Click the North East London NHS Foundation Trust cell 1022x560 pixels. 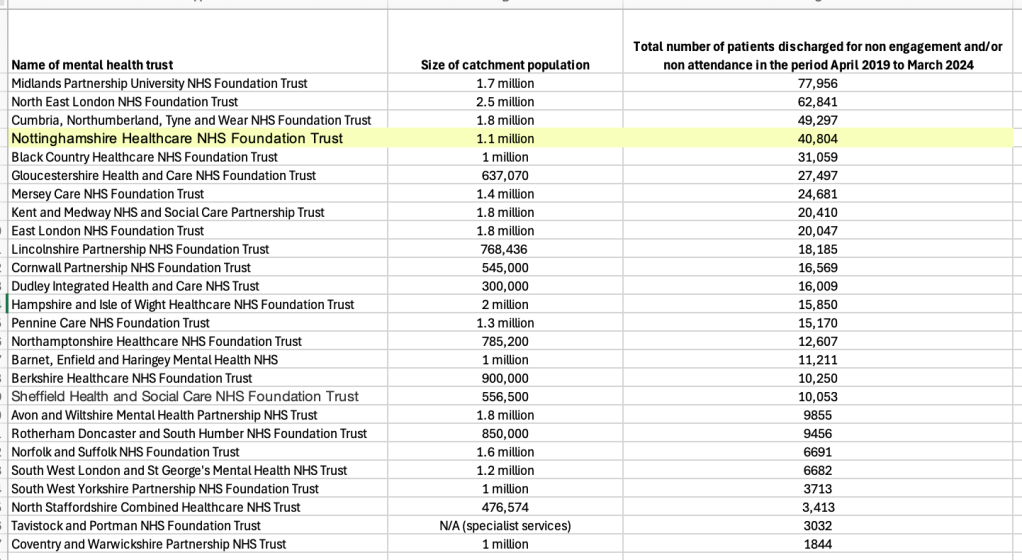125,101
